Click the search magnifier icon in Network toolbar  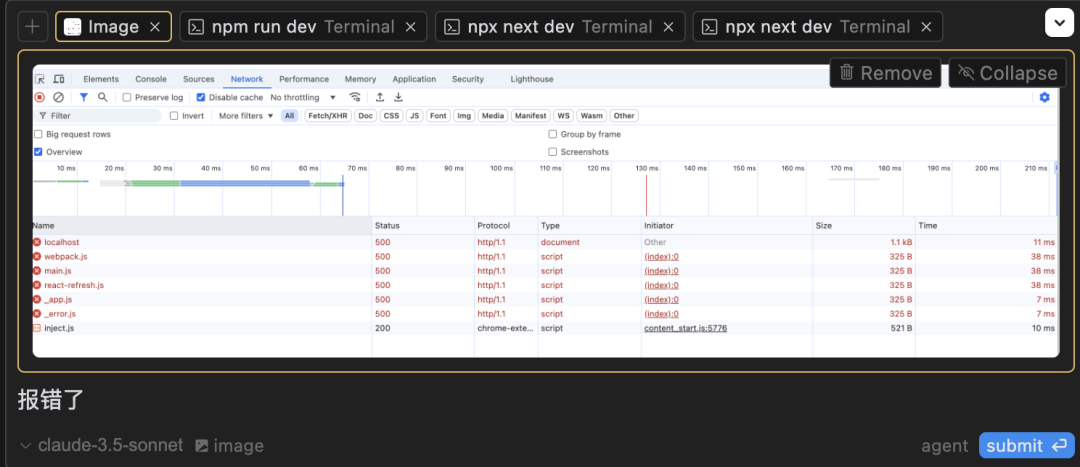[x=103, y=98]
